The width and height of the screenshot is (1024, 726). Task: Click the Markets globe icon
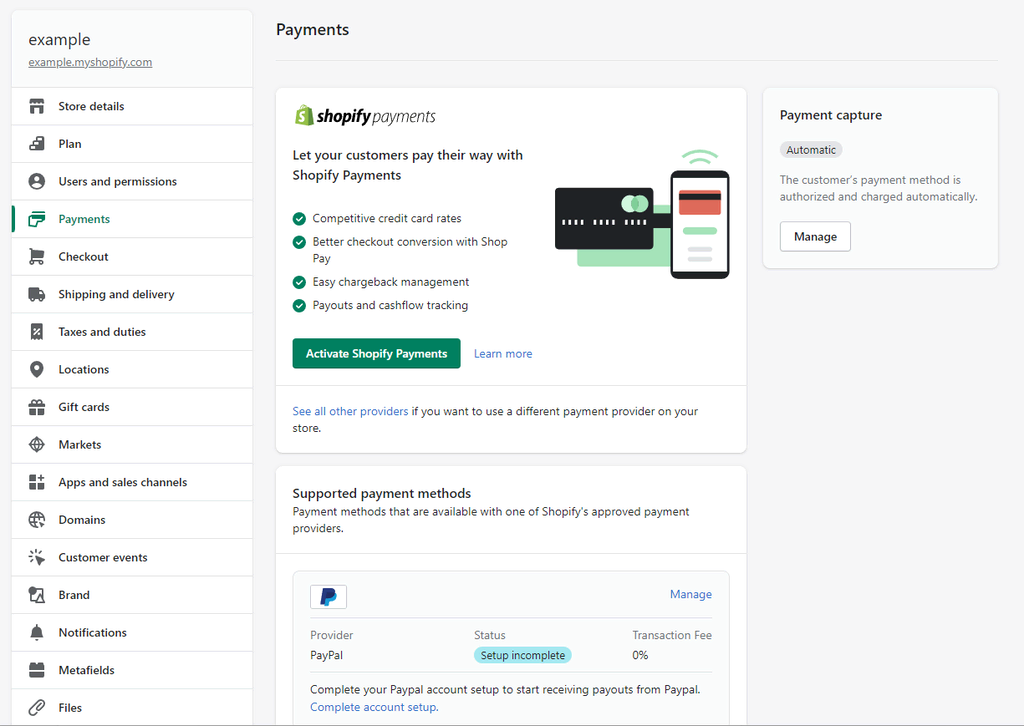tap(37, 445)
